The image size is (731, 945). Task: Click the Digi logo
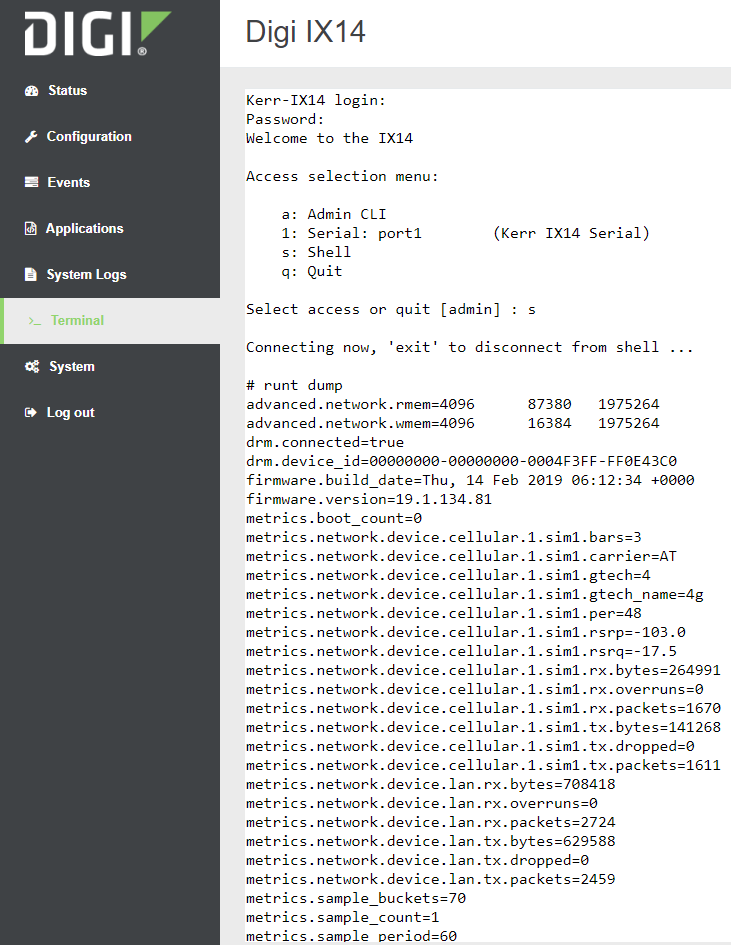[98, 33]
